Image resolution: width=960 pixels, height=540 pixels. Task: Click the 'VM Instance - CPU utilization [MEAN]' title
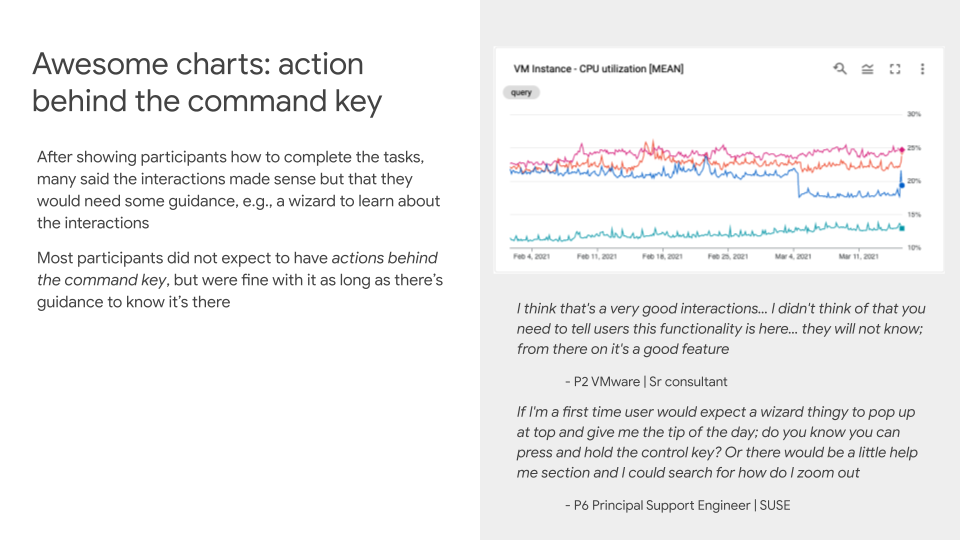584,69
